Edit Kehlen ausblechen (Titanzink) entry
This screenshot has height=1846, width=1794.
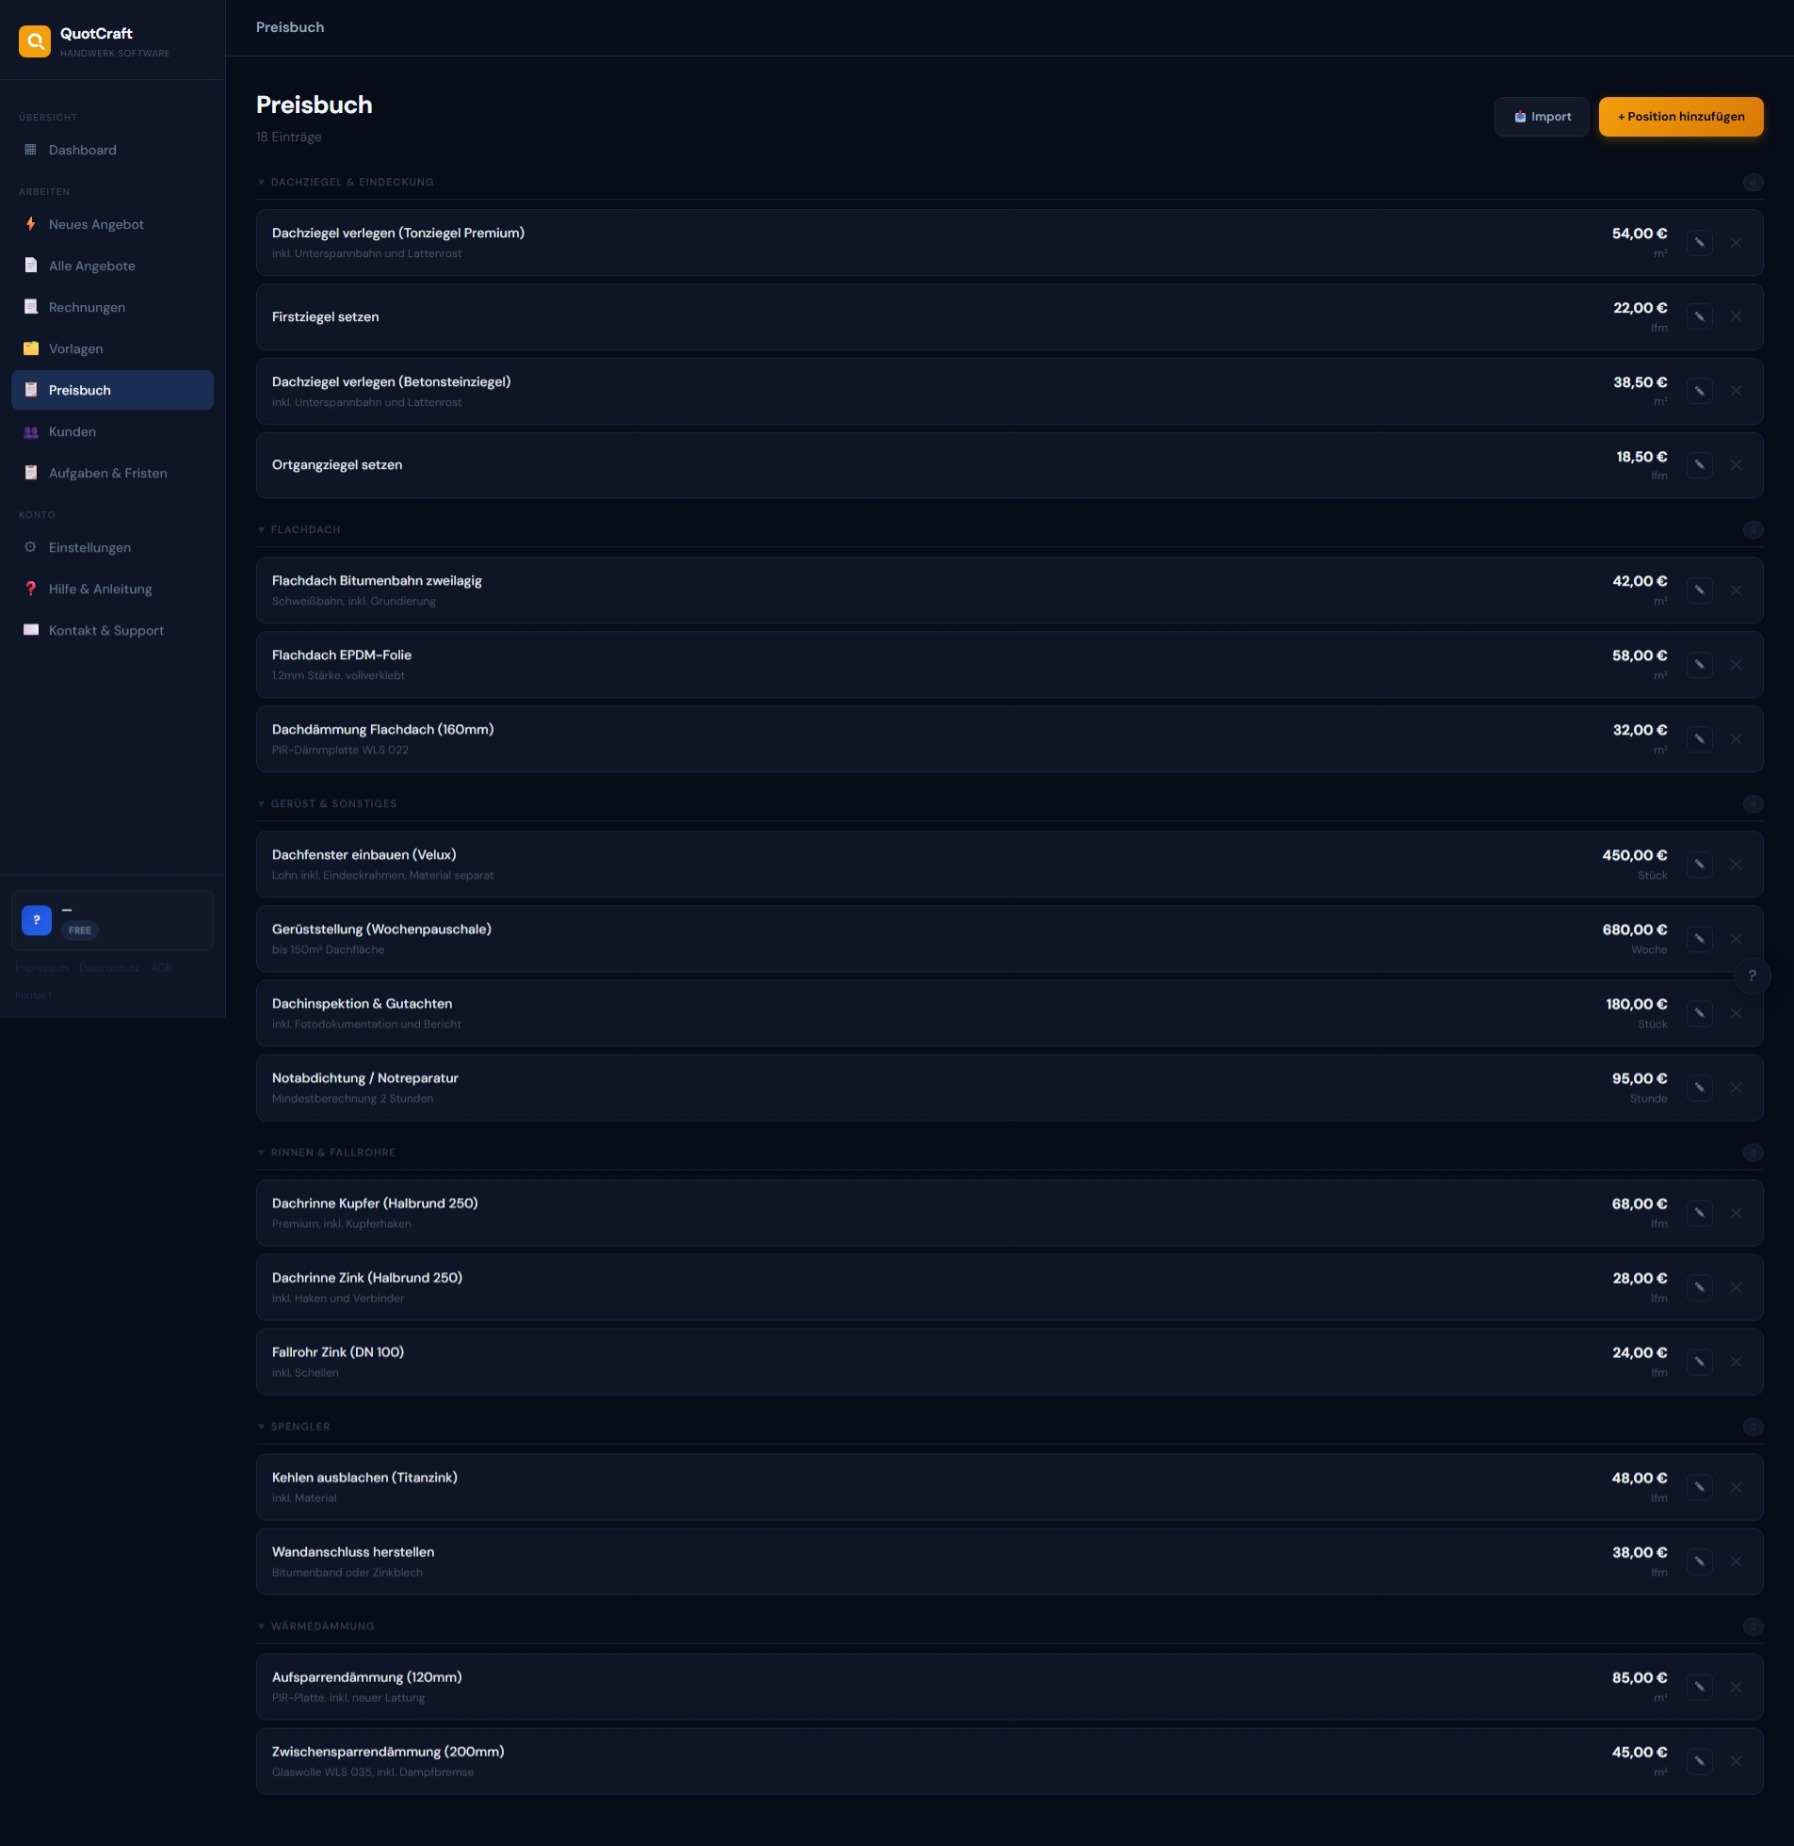1699,1487
